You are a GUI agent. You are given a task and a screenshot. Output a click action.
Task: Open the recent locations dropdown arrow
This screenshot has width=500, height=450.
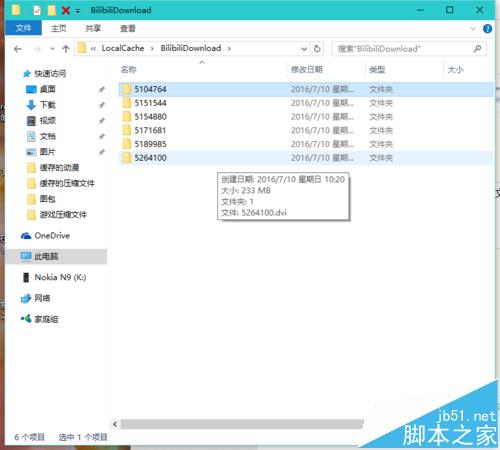pyautogui.click(x=52, y=49)
